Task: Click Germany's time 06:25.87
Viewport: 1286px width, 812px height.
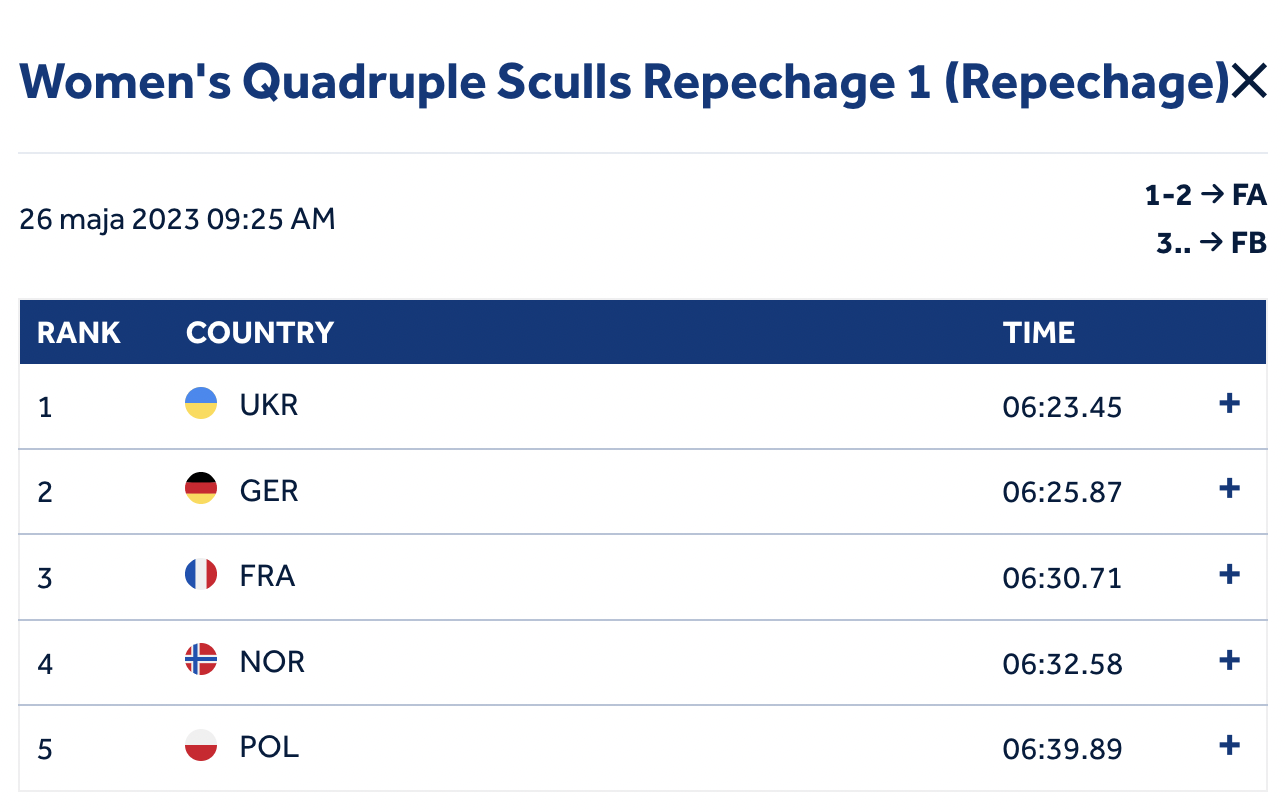Action: pos(1062,492)
